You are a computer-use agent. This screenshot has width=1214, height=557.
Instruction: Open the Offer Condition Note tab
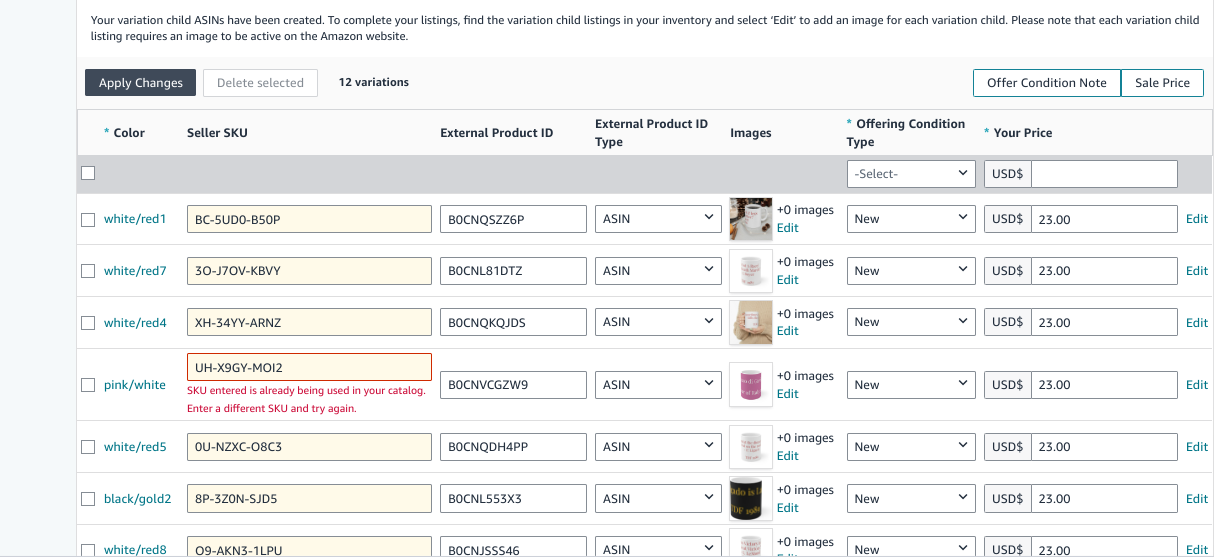[x=1047, y=83]
